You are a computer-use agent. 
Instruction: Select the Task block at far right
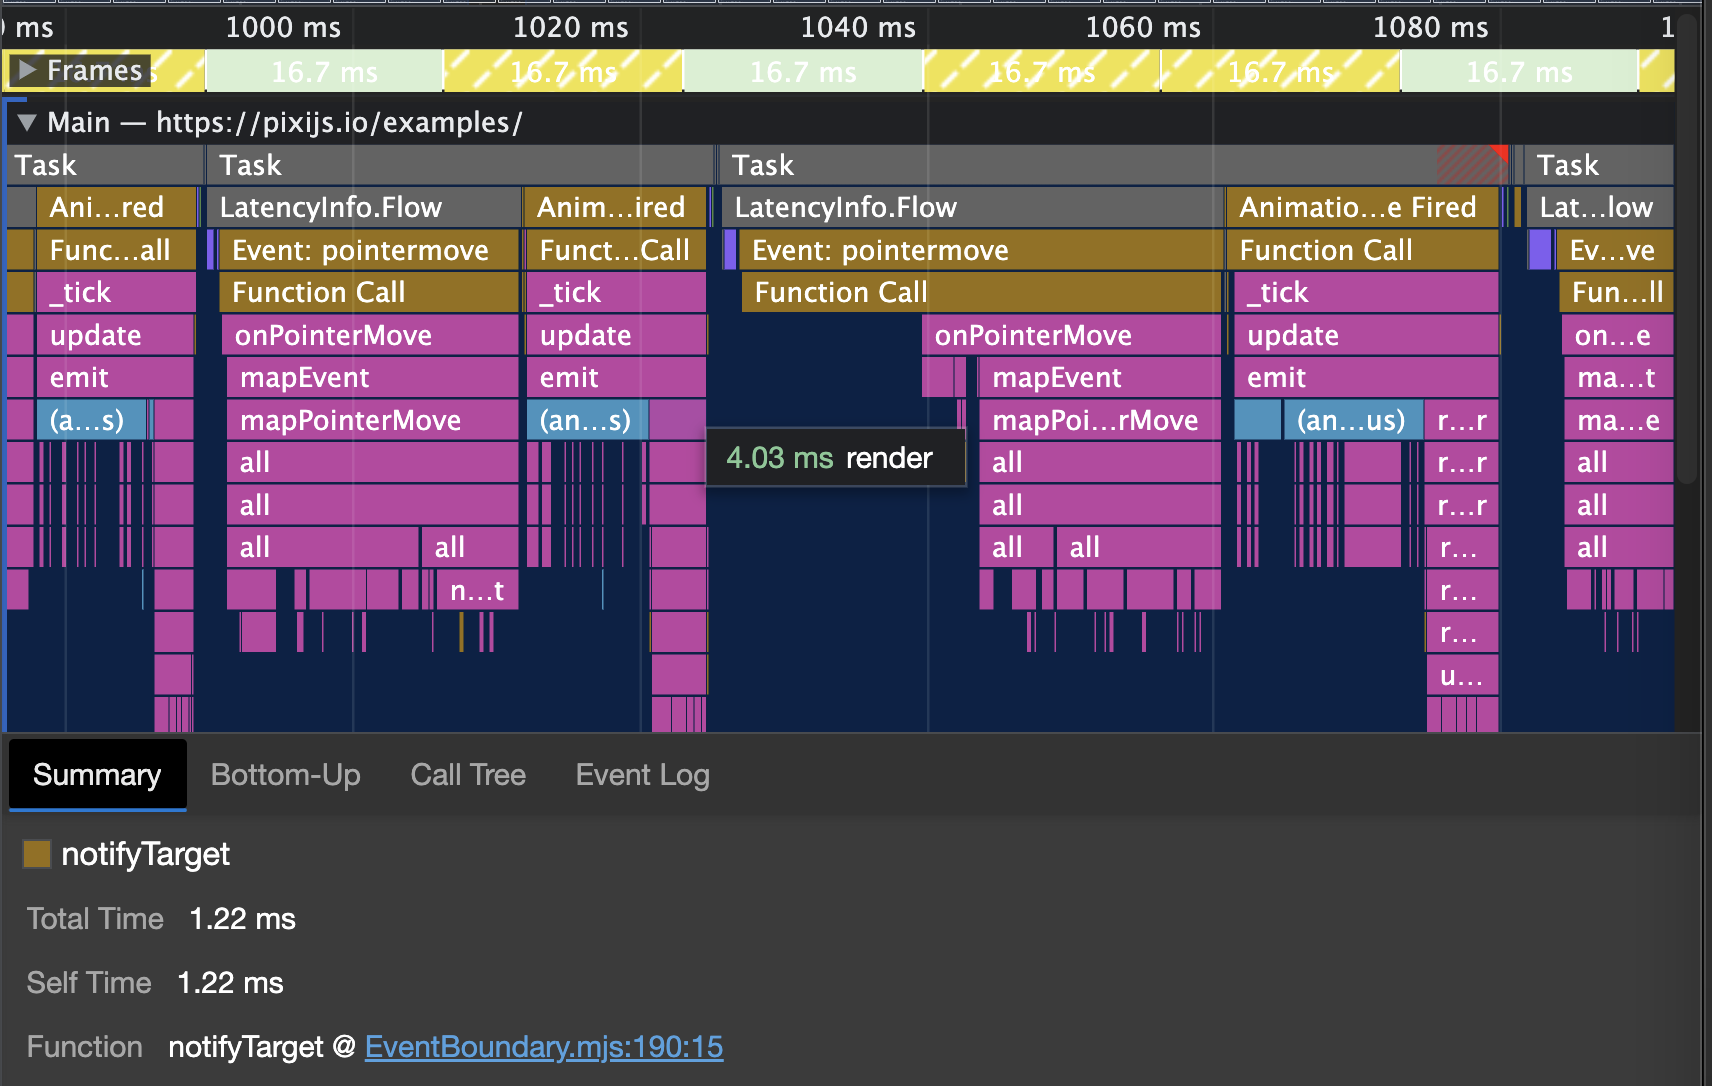(1599, 165)
